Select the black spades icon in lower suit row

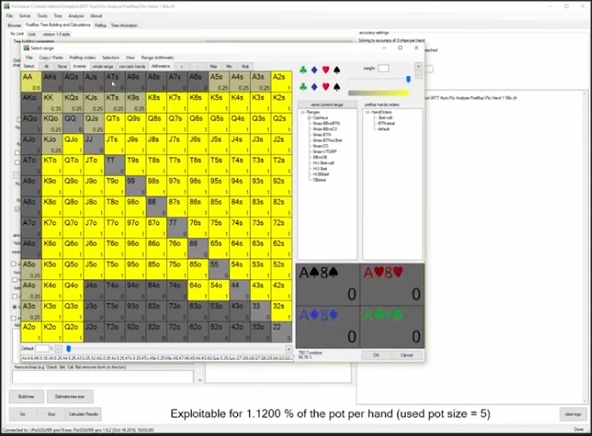(x=337, y=87)
